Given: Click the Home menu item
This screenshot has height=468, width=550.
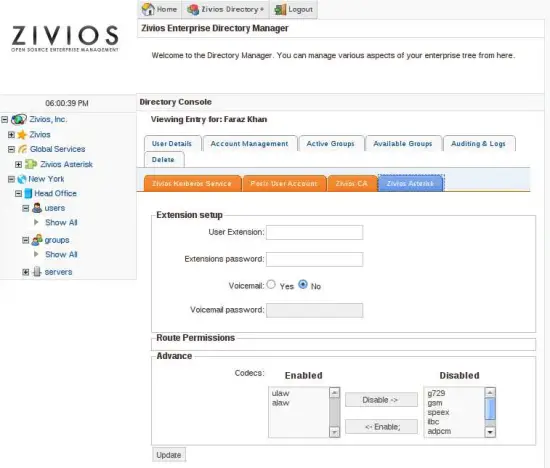Looking at the screenshot, I should tap(160, 9).
